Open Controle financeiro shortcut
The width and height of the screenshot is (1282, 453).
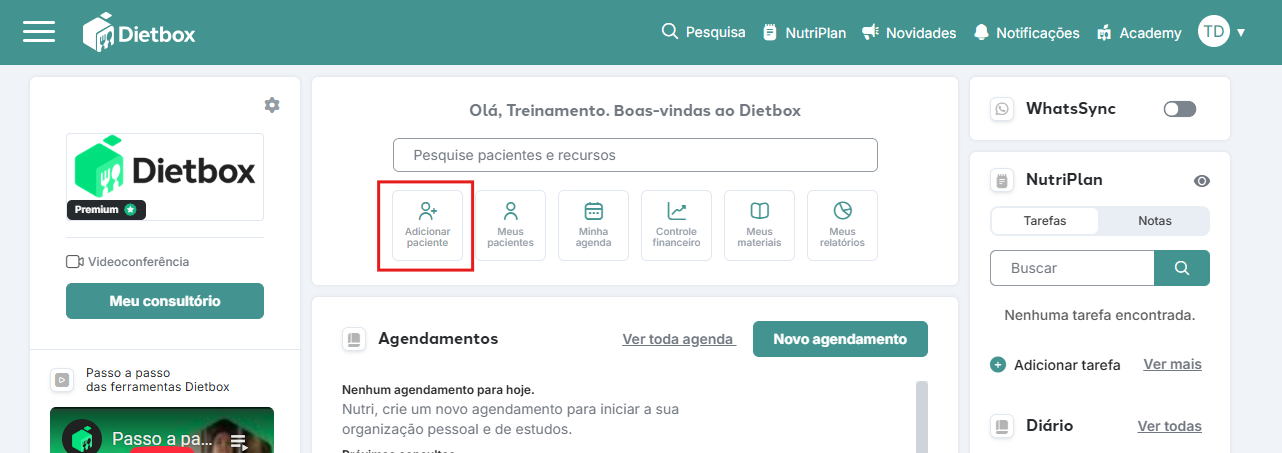point(677,225)
